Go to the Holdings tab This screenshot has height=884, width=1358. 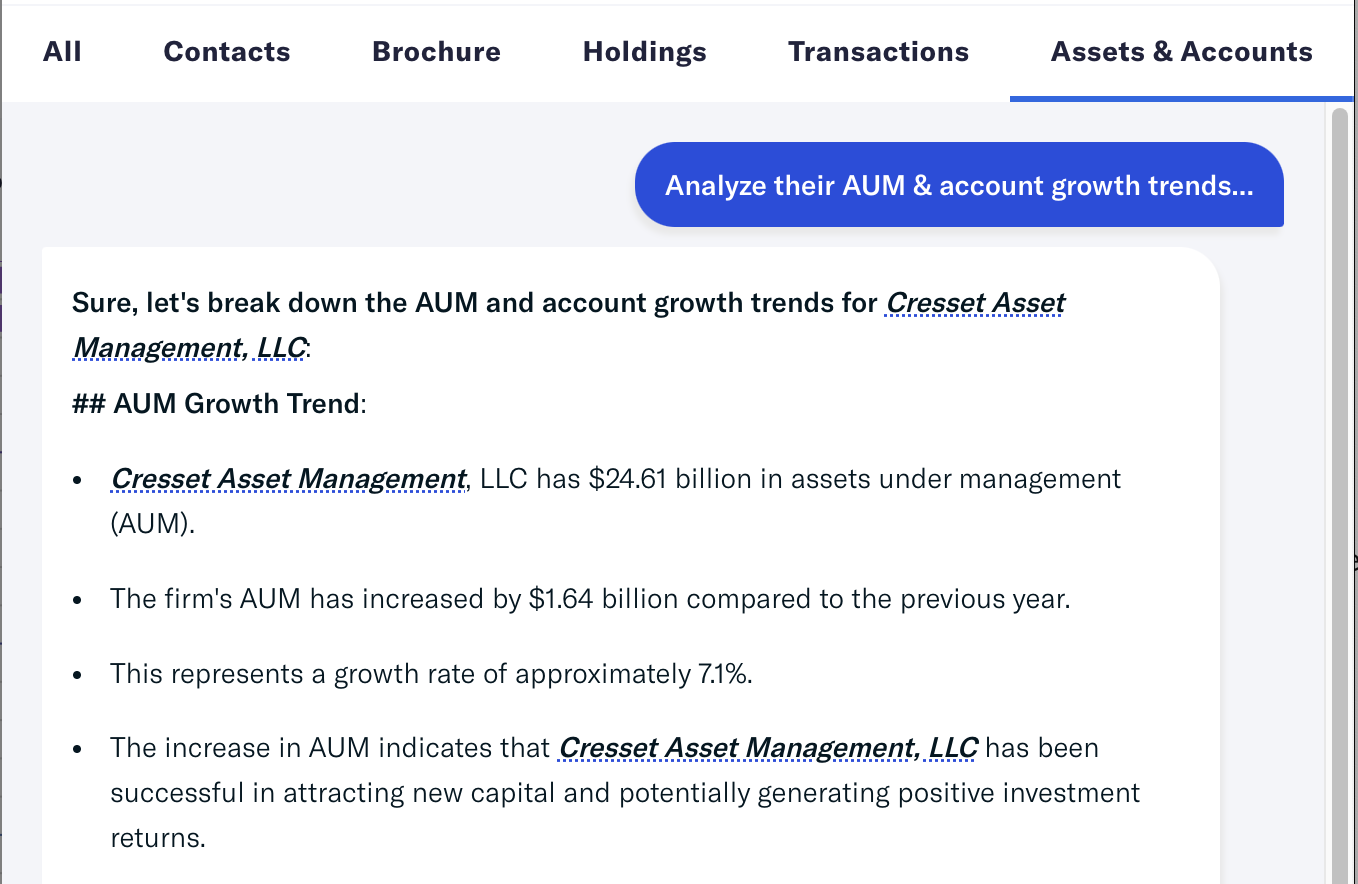645,52
